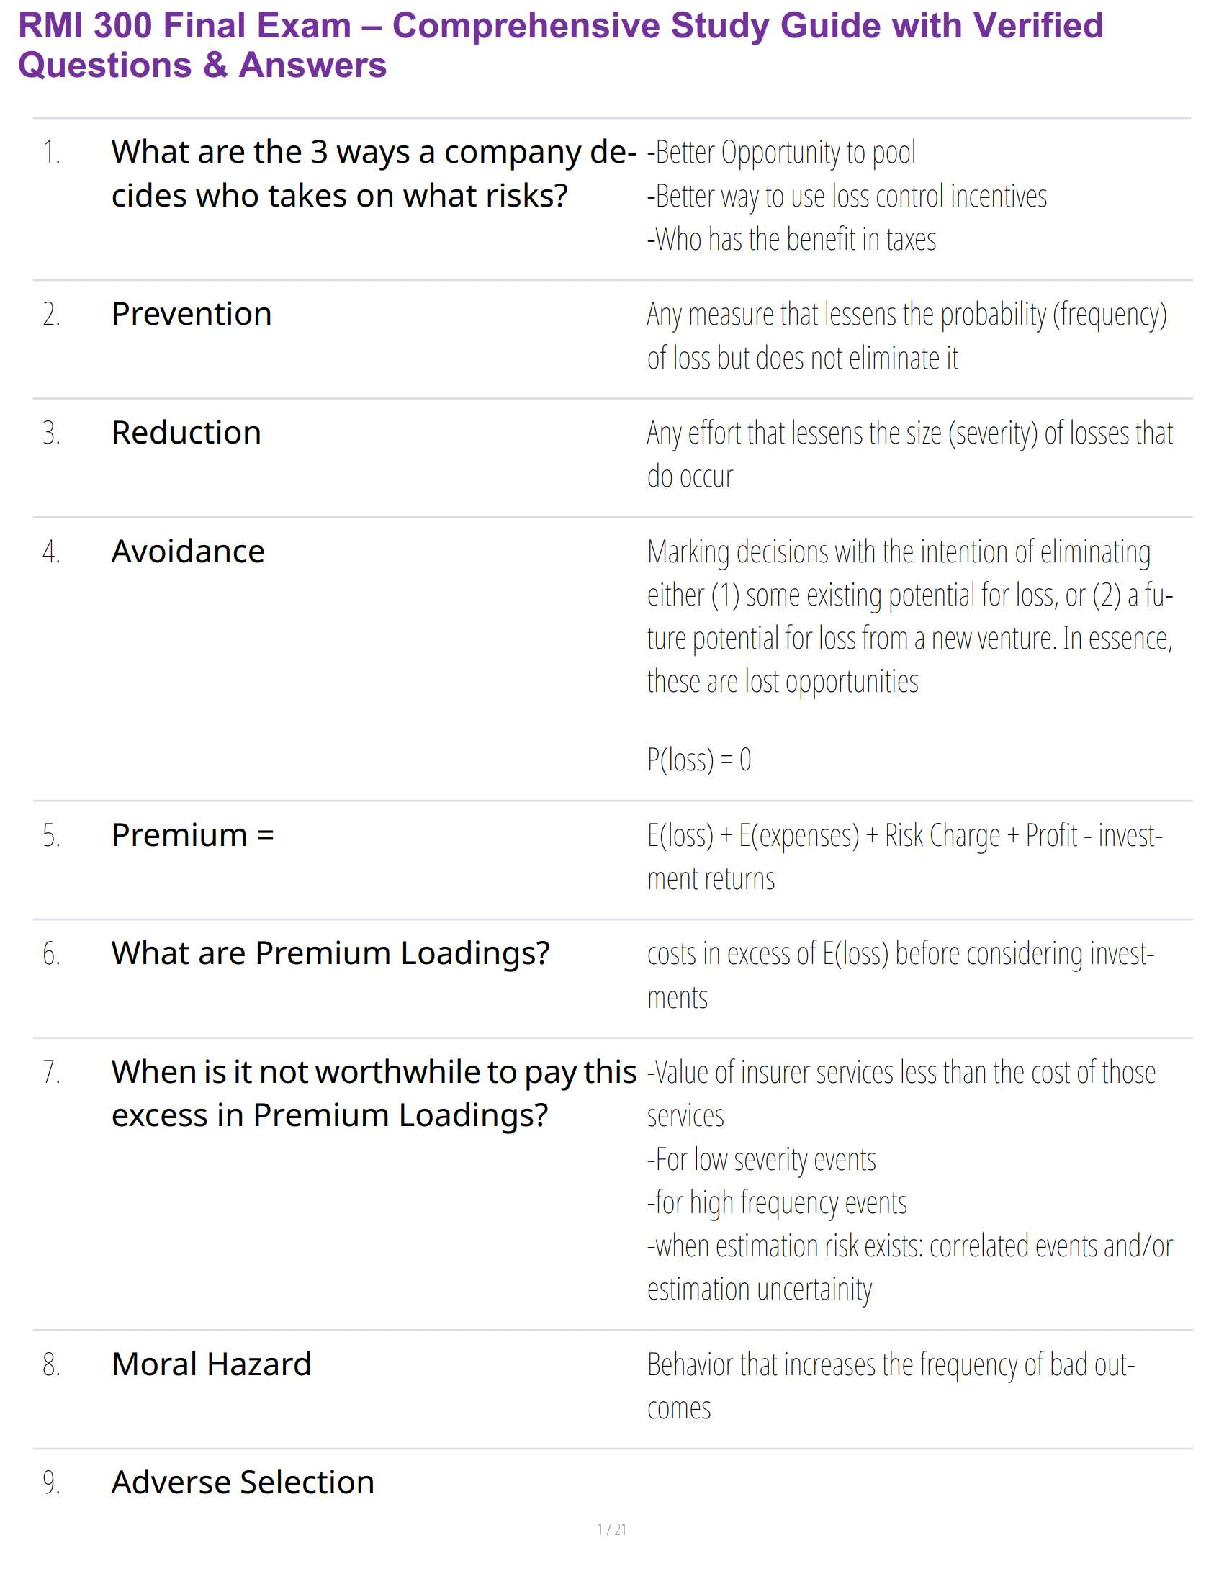This screenshot has width=1224, height=1584.
Task: Select the Adverse Selection term
Action: tap(242, 1482)
